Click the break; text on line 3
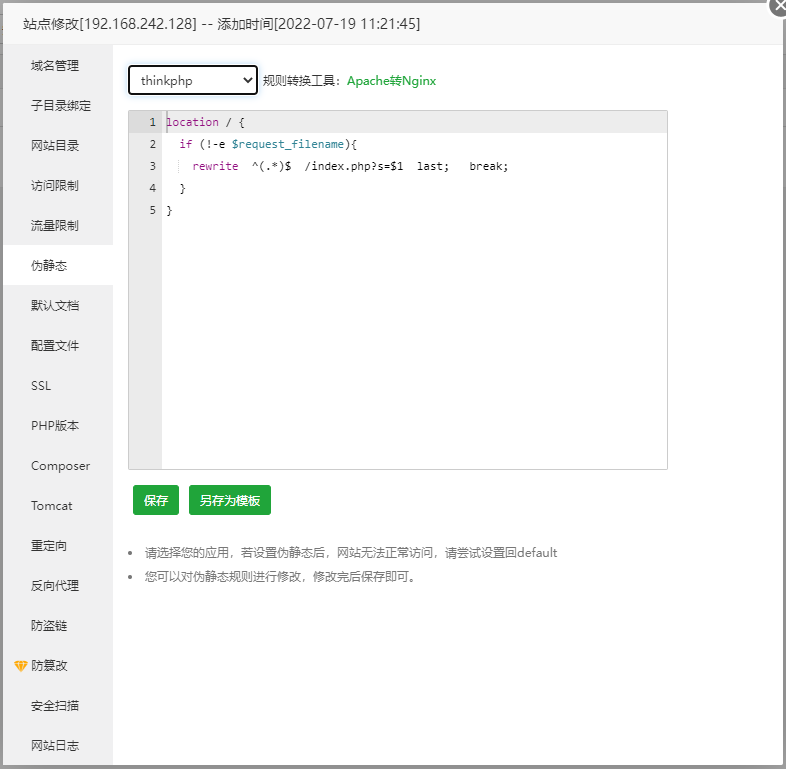Image resolution: width=786 pixels, height=769 pixels. (x=489, y=166)
